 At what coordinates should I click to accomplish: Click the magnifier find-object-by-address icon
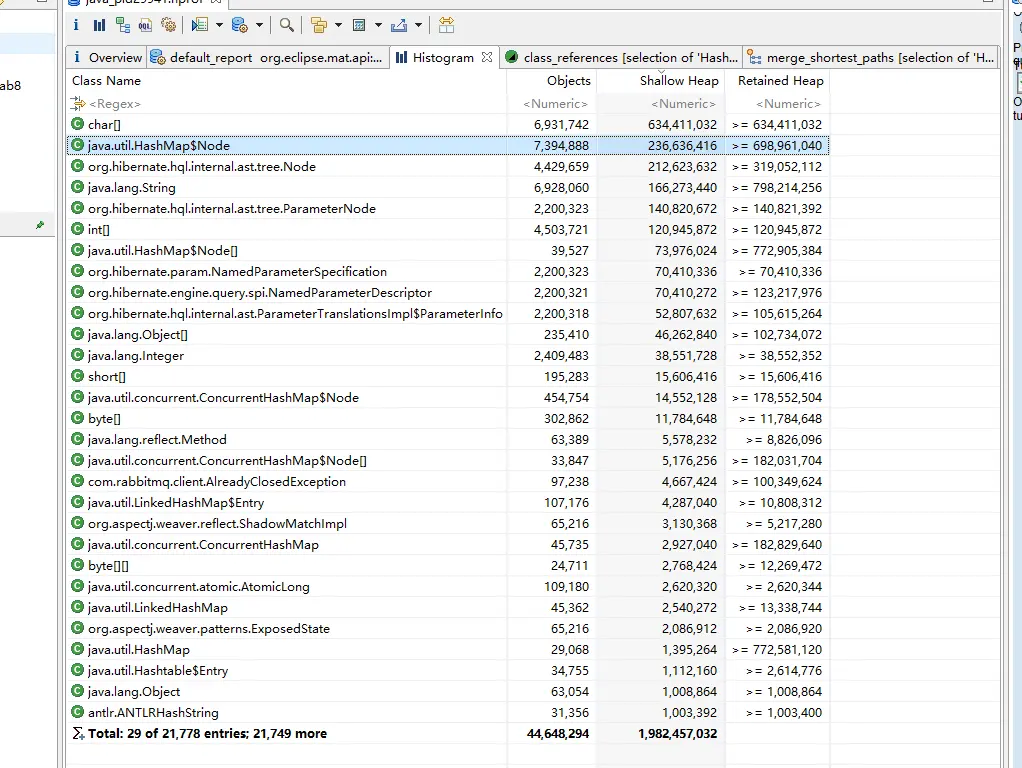click(286, 25)
